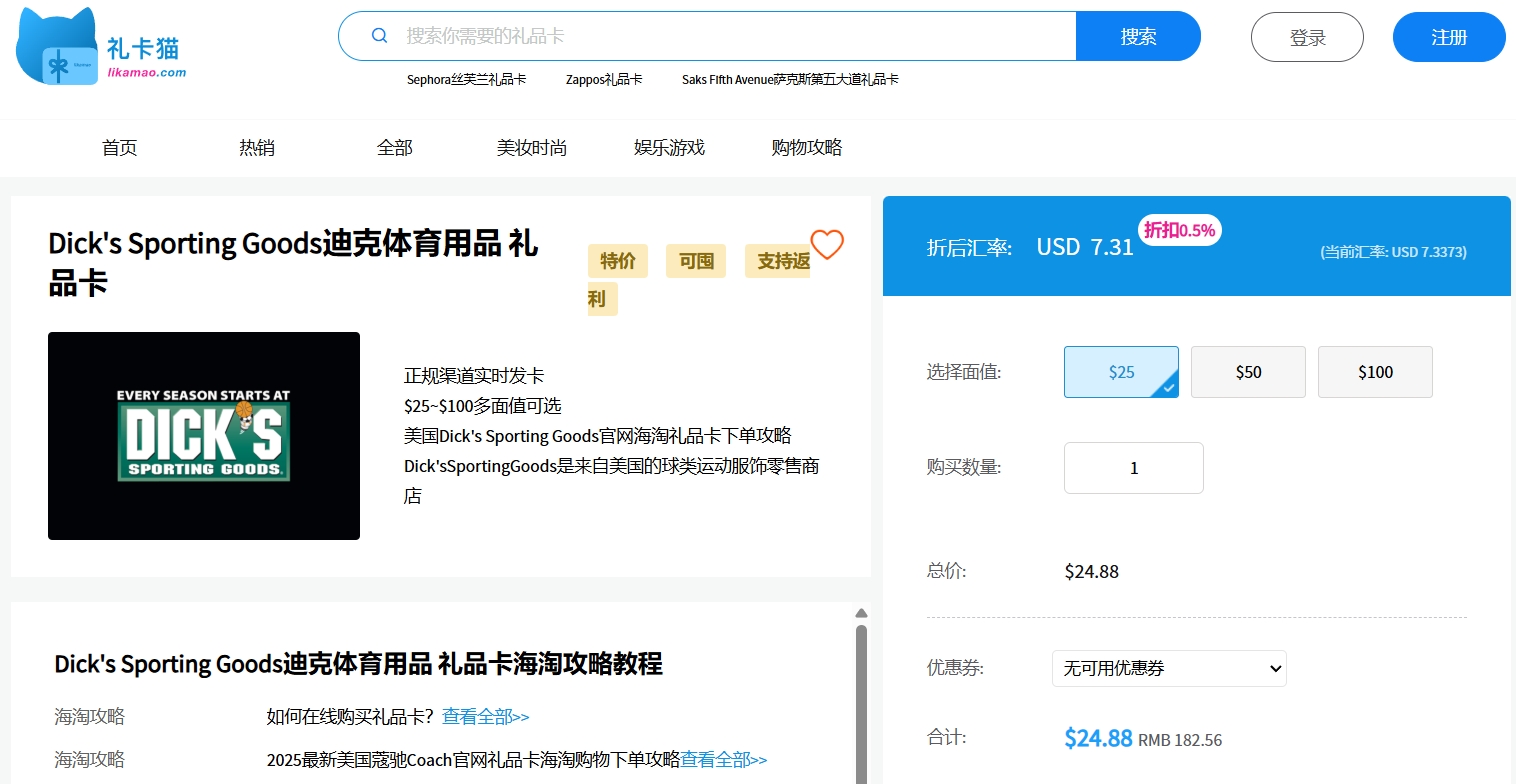The width and height of the screenshot is (1516, 784).
Task: Open the 无可用优惠券 coupon dropdown
Action: tap(1169, 668)
